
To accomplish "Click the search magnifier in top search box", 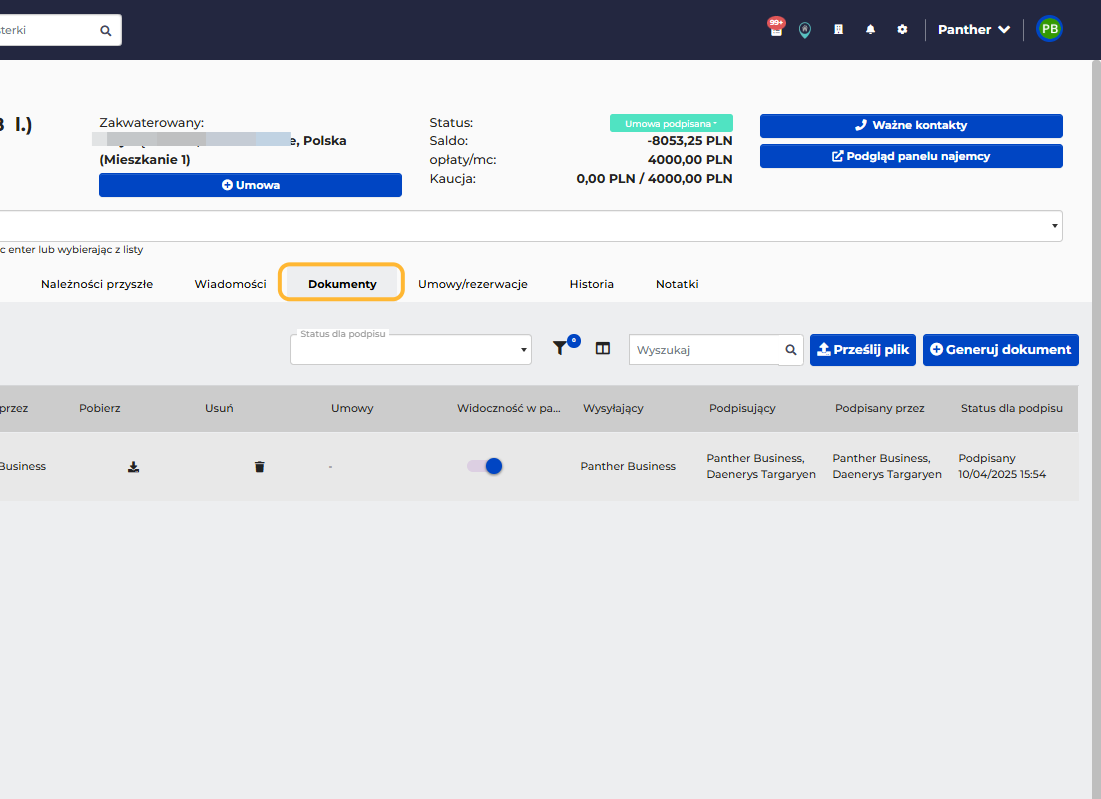I will [x=106, y=30].
